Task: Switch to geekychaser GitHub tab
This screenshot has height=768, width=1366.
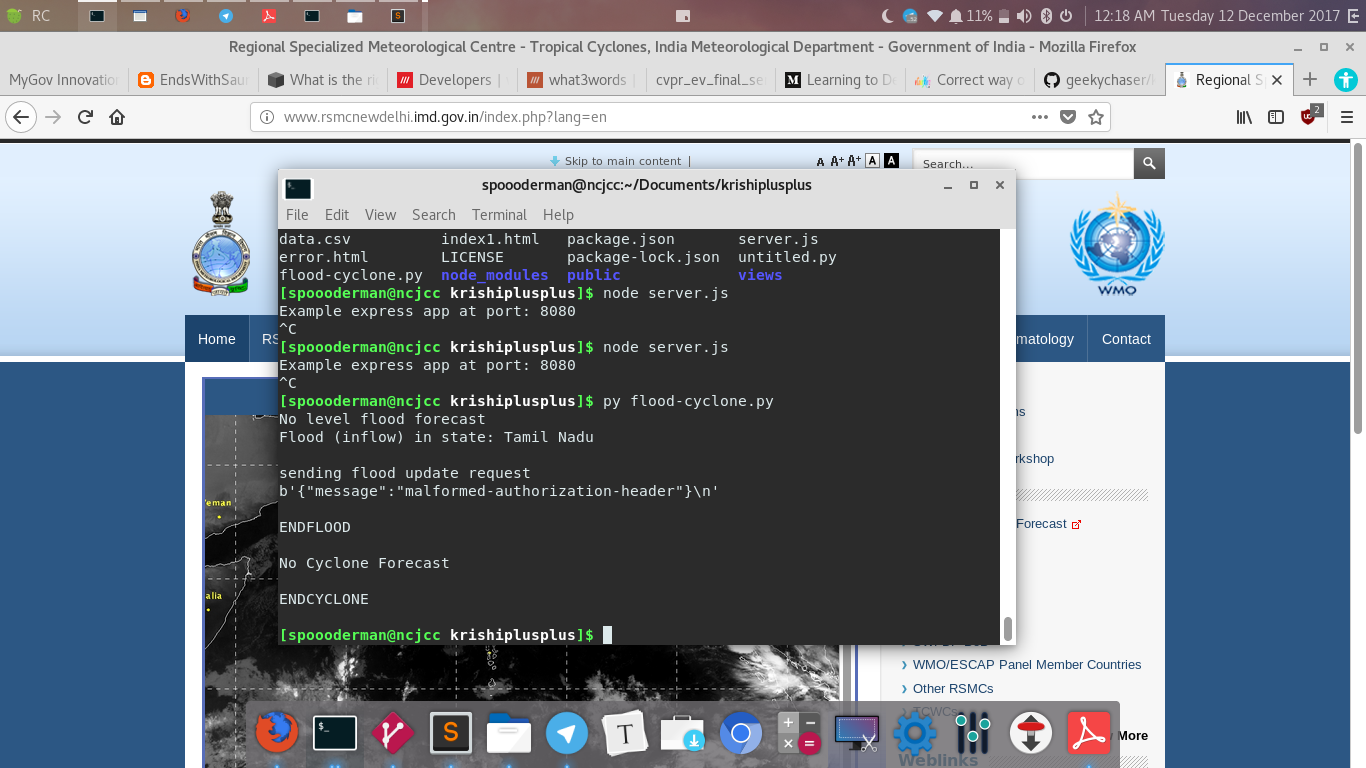Action: click(x=1098, y=80)
